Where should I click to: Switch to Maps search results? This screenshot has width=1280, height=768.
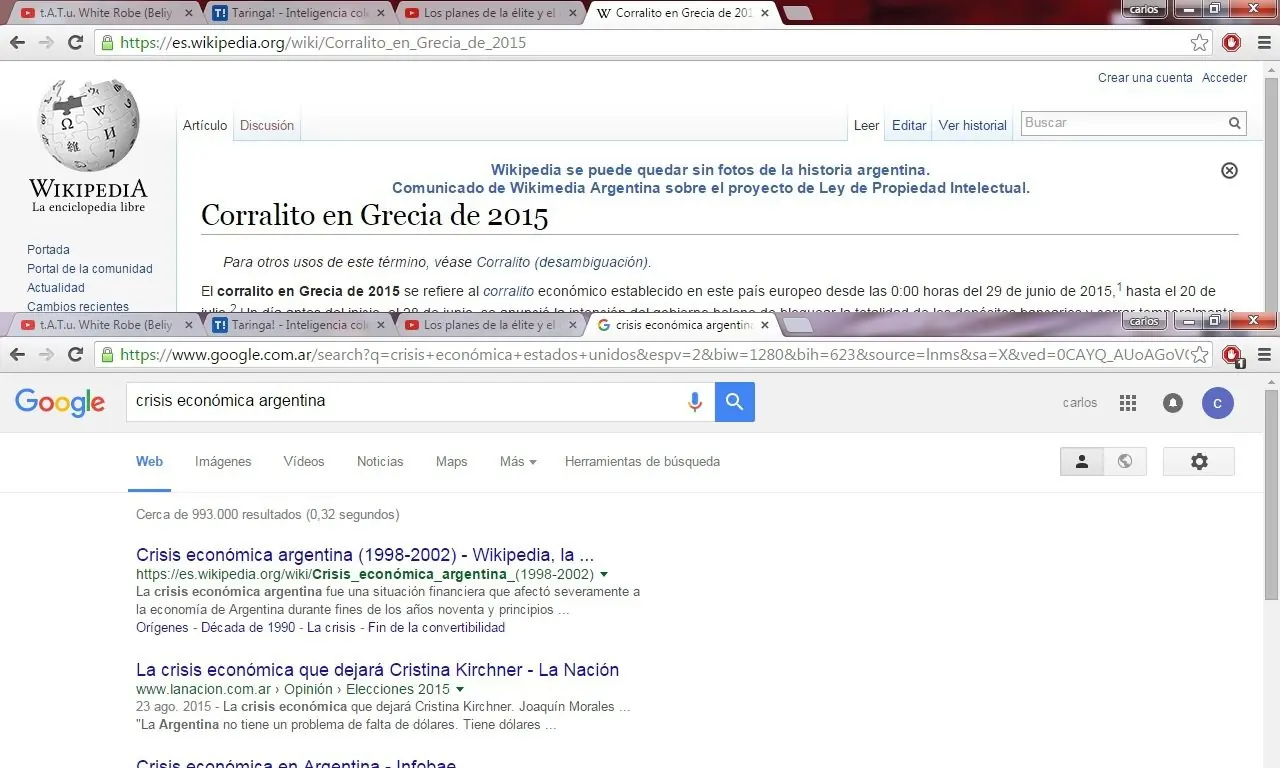(x=452, y=462)
